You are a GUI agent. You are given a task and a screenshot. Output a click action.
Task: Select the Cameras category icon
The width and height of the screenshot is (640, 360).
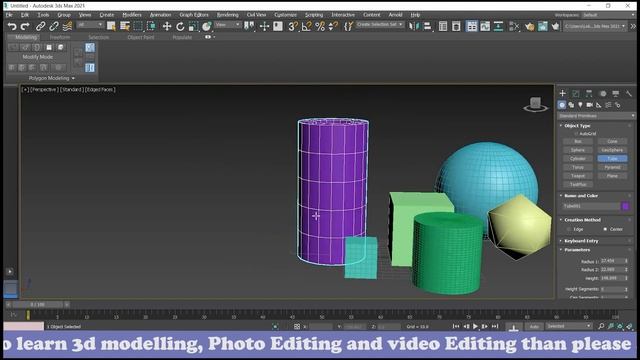pos(589,105)
